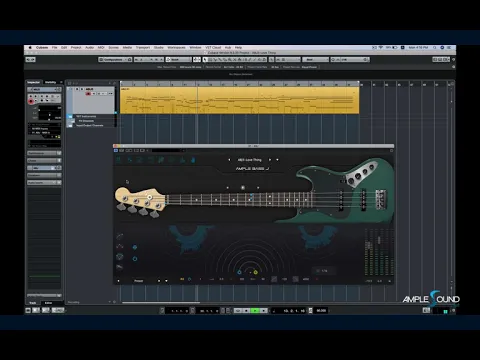Select next preset in Ample Bass
Screen dimensions: 480x360
[x=270, y=160]
